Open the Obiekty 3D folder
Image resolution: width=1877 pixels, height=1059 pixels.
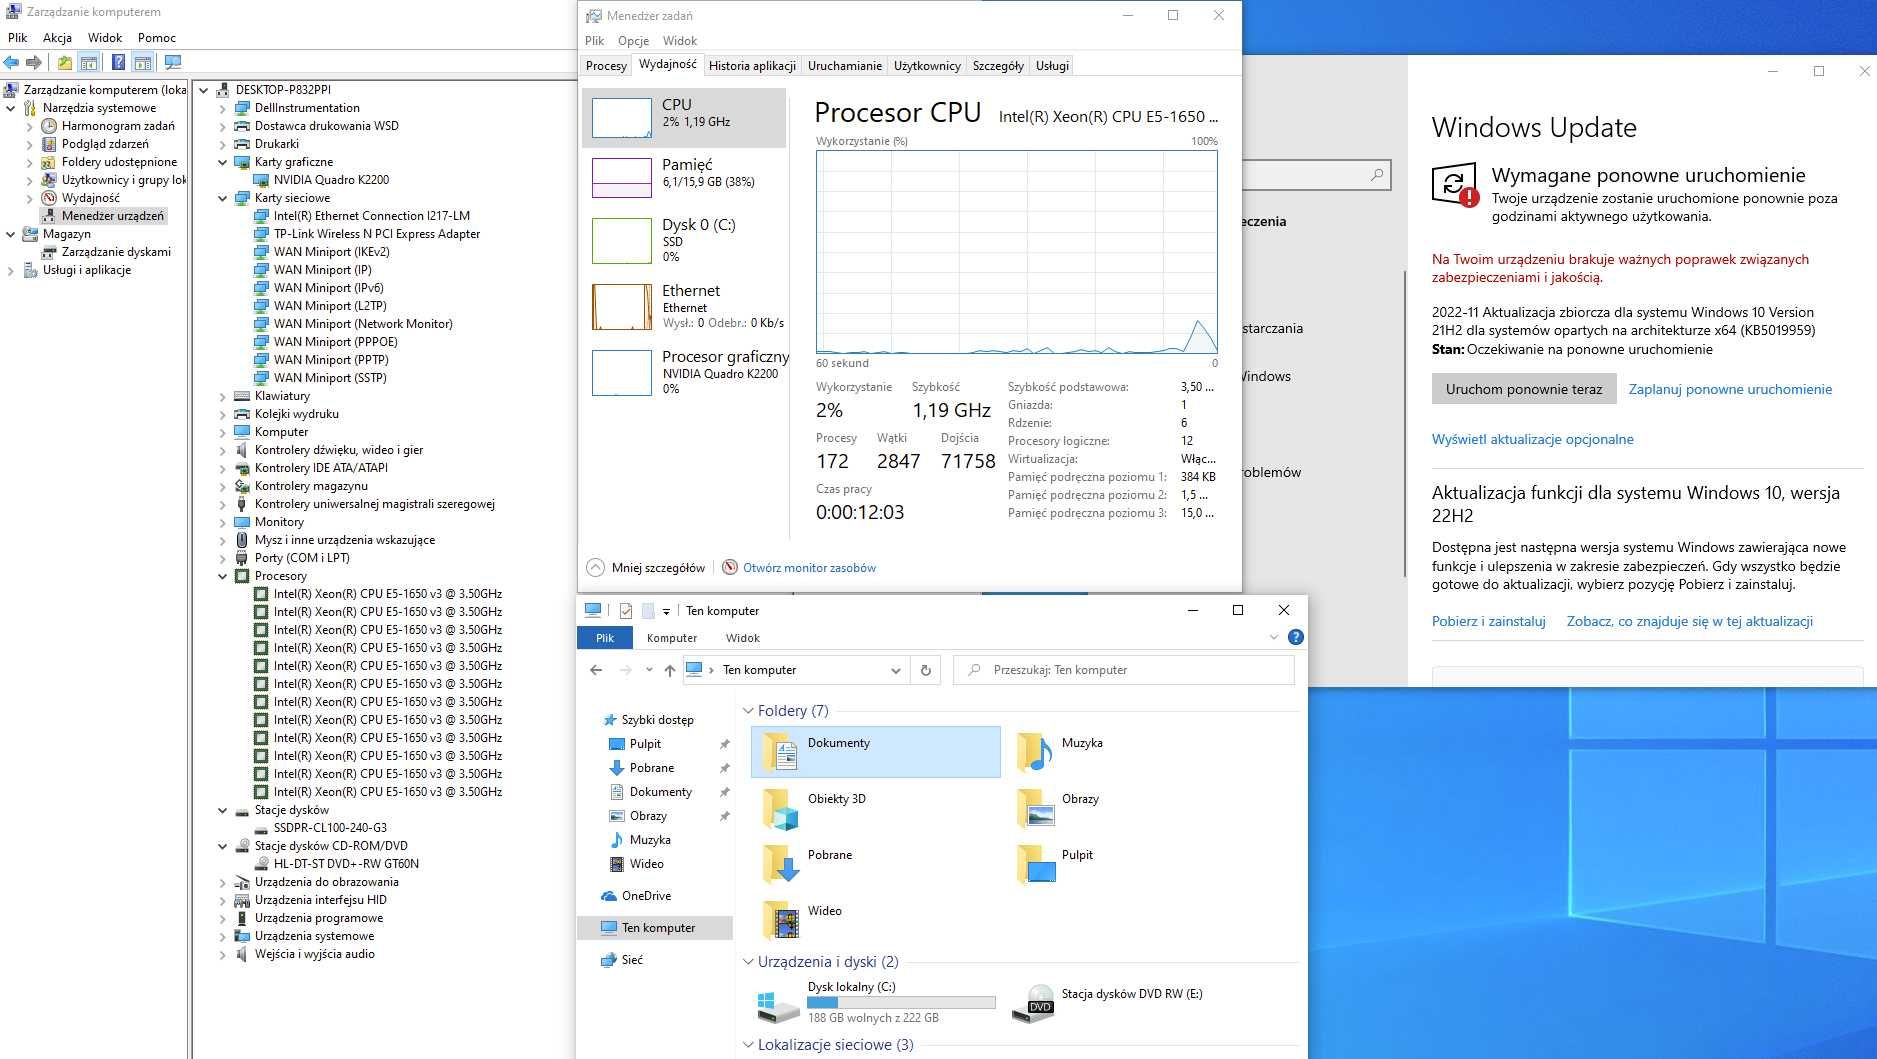[875, 808]
